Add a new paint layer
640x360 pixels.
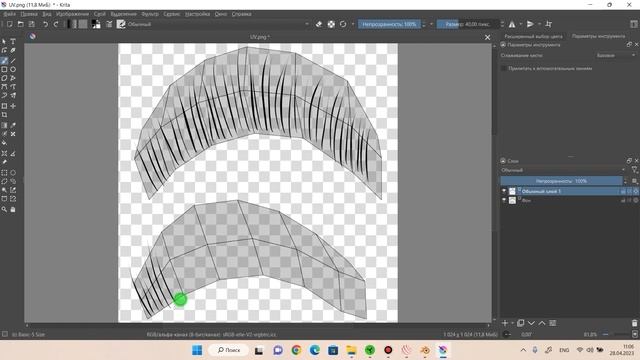(x=505, y=323)
